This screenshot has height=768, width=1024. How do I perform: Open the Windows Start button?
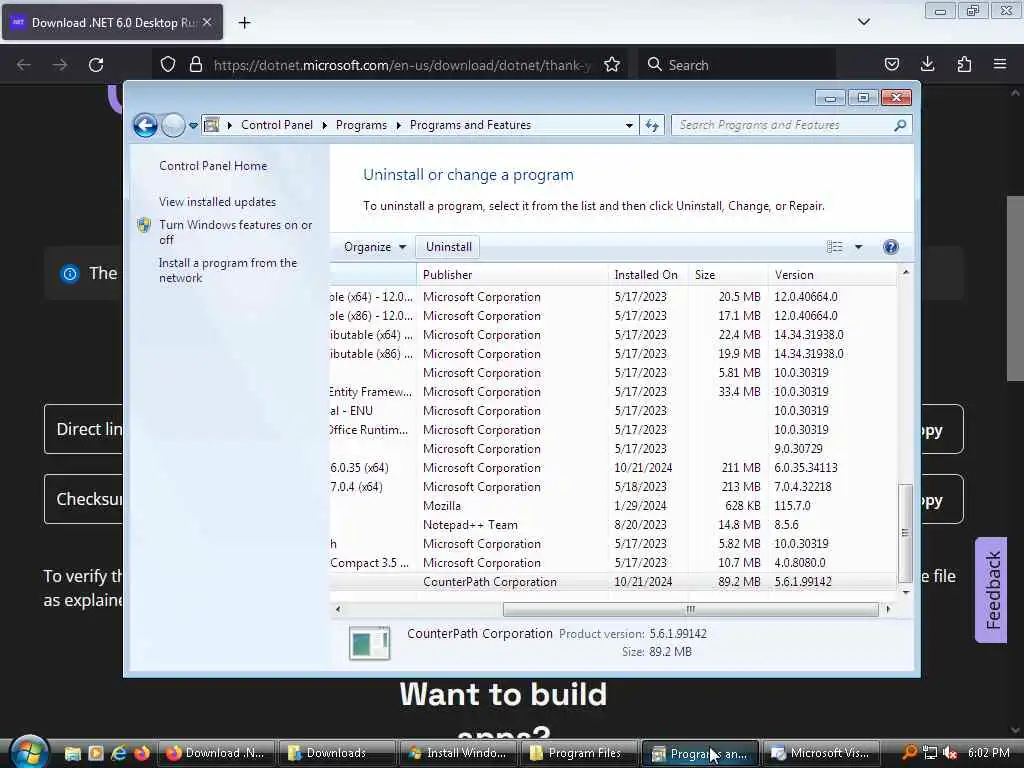28,751
